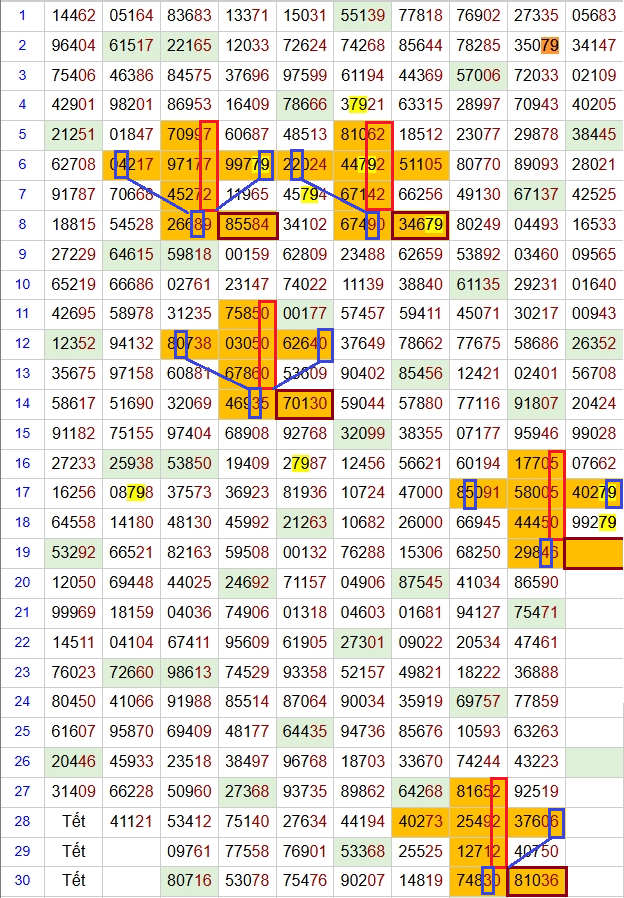Click the empty orange cell in row 19

(x=594, y=553)
